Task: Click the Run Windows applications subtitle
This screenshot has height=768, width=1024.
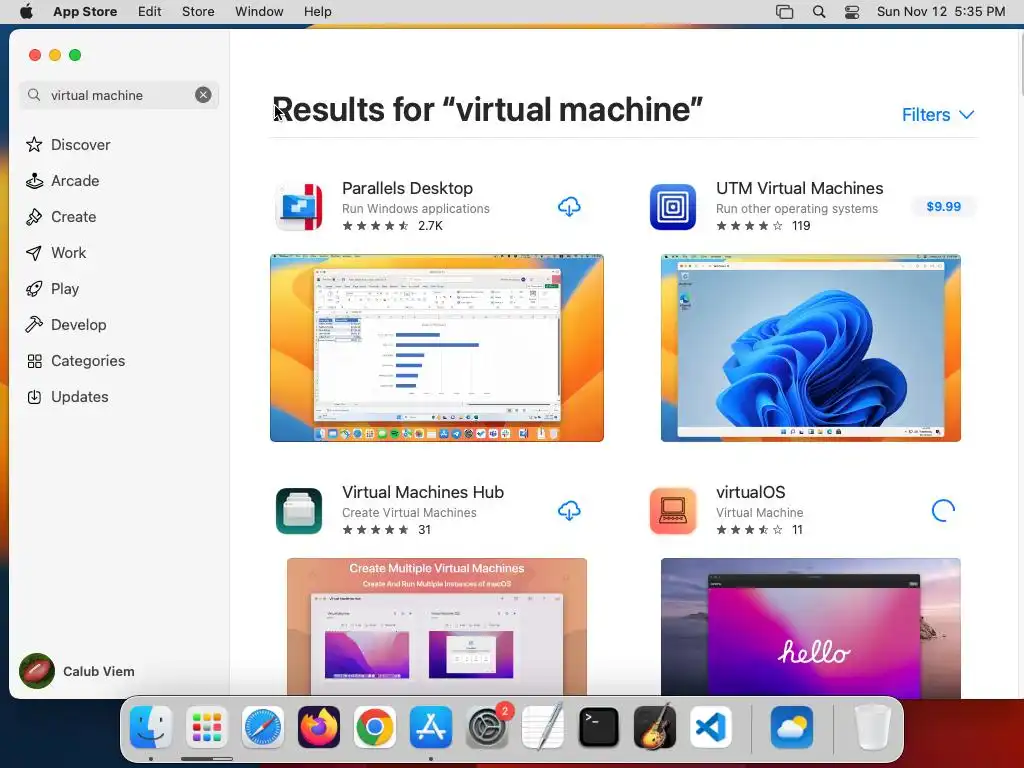Action: (415, 208)
